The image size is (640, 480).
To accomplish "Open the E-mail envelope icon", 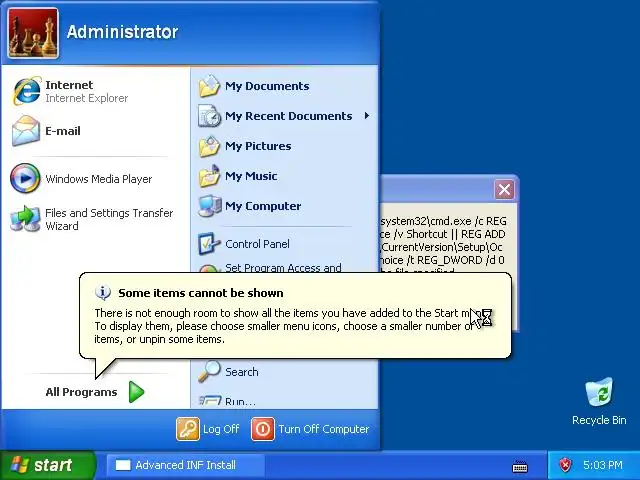I will click(26, 131).
